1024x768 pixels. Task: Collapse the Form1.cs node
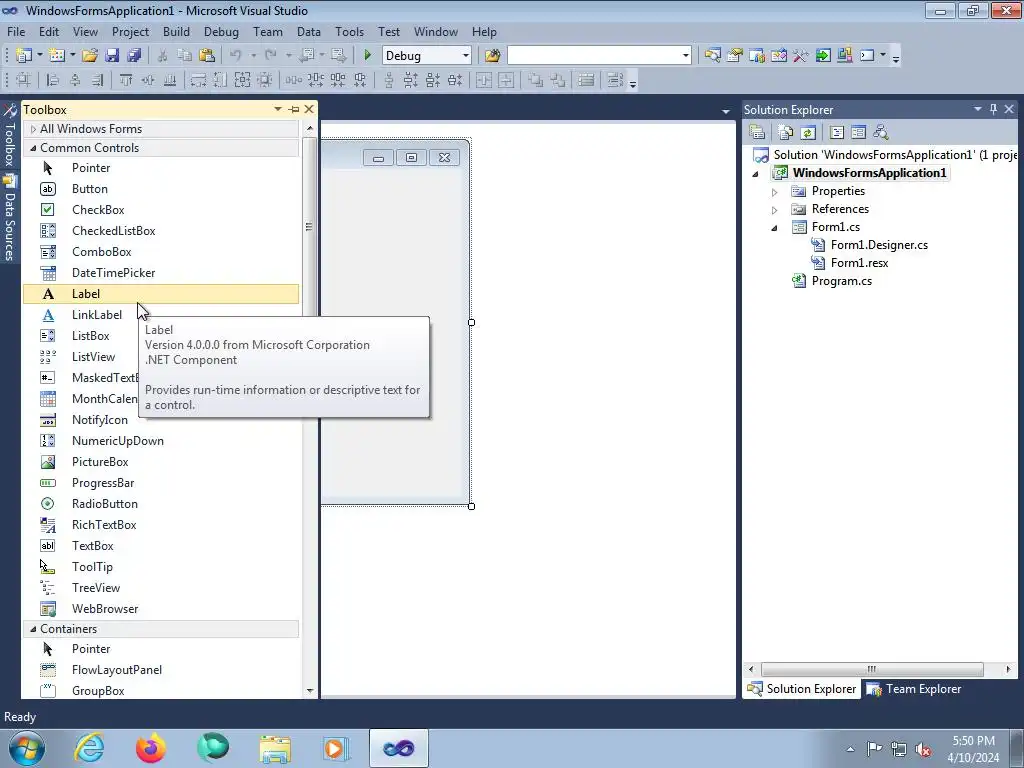point(775,228)
